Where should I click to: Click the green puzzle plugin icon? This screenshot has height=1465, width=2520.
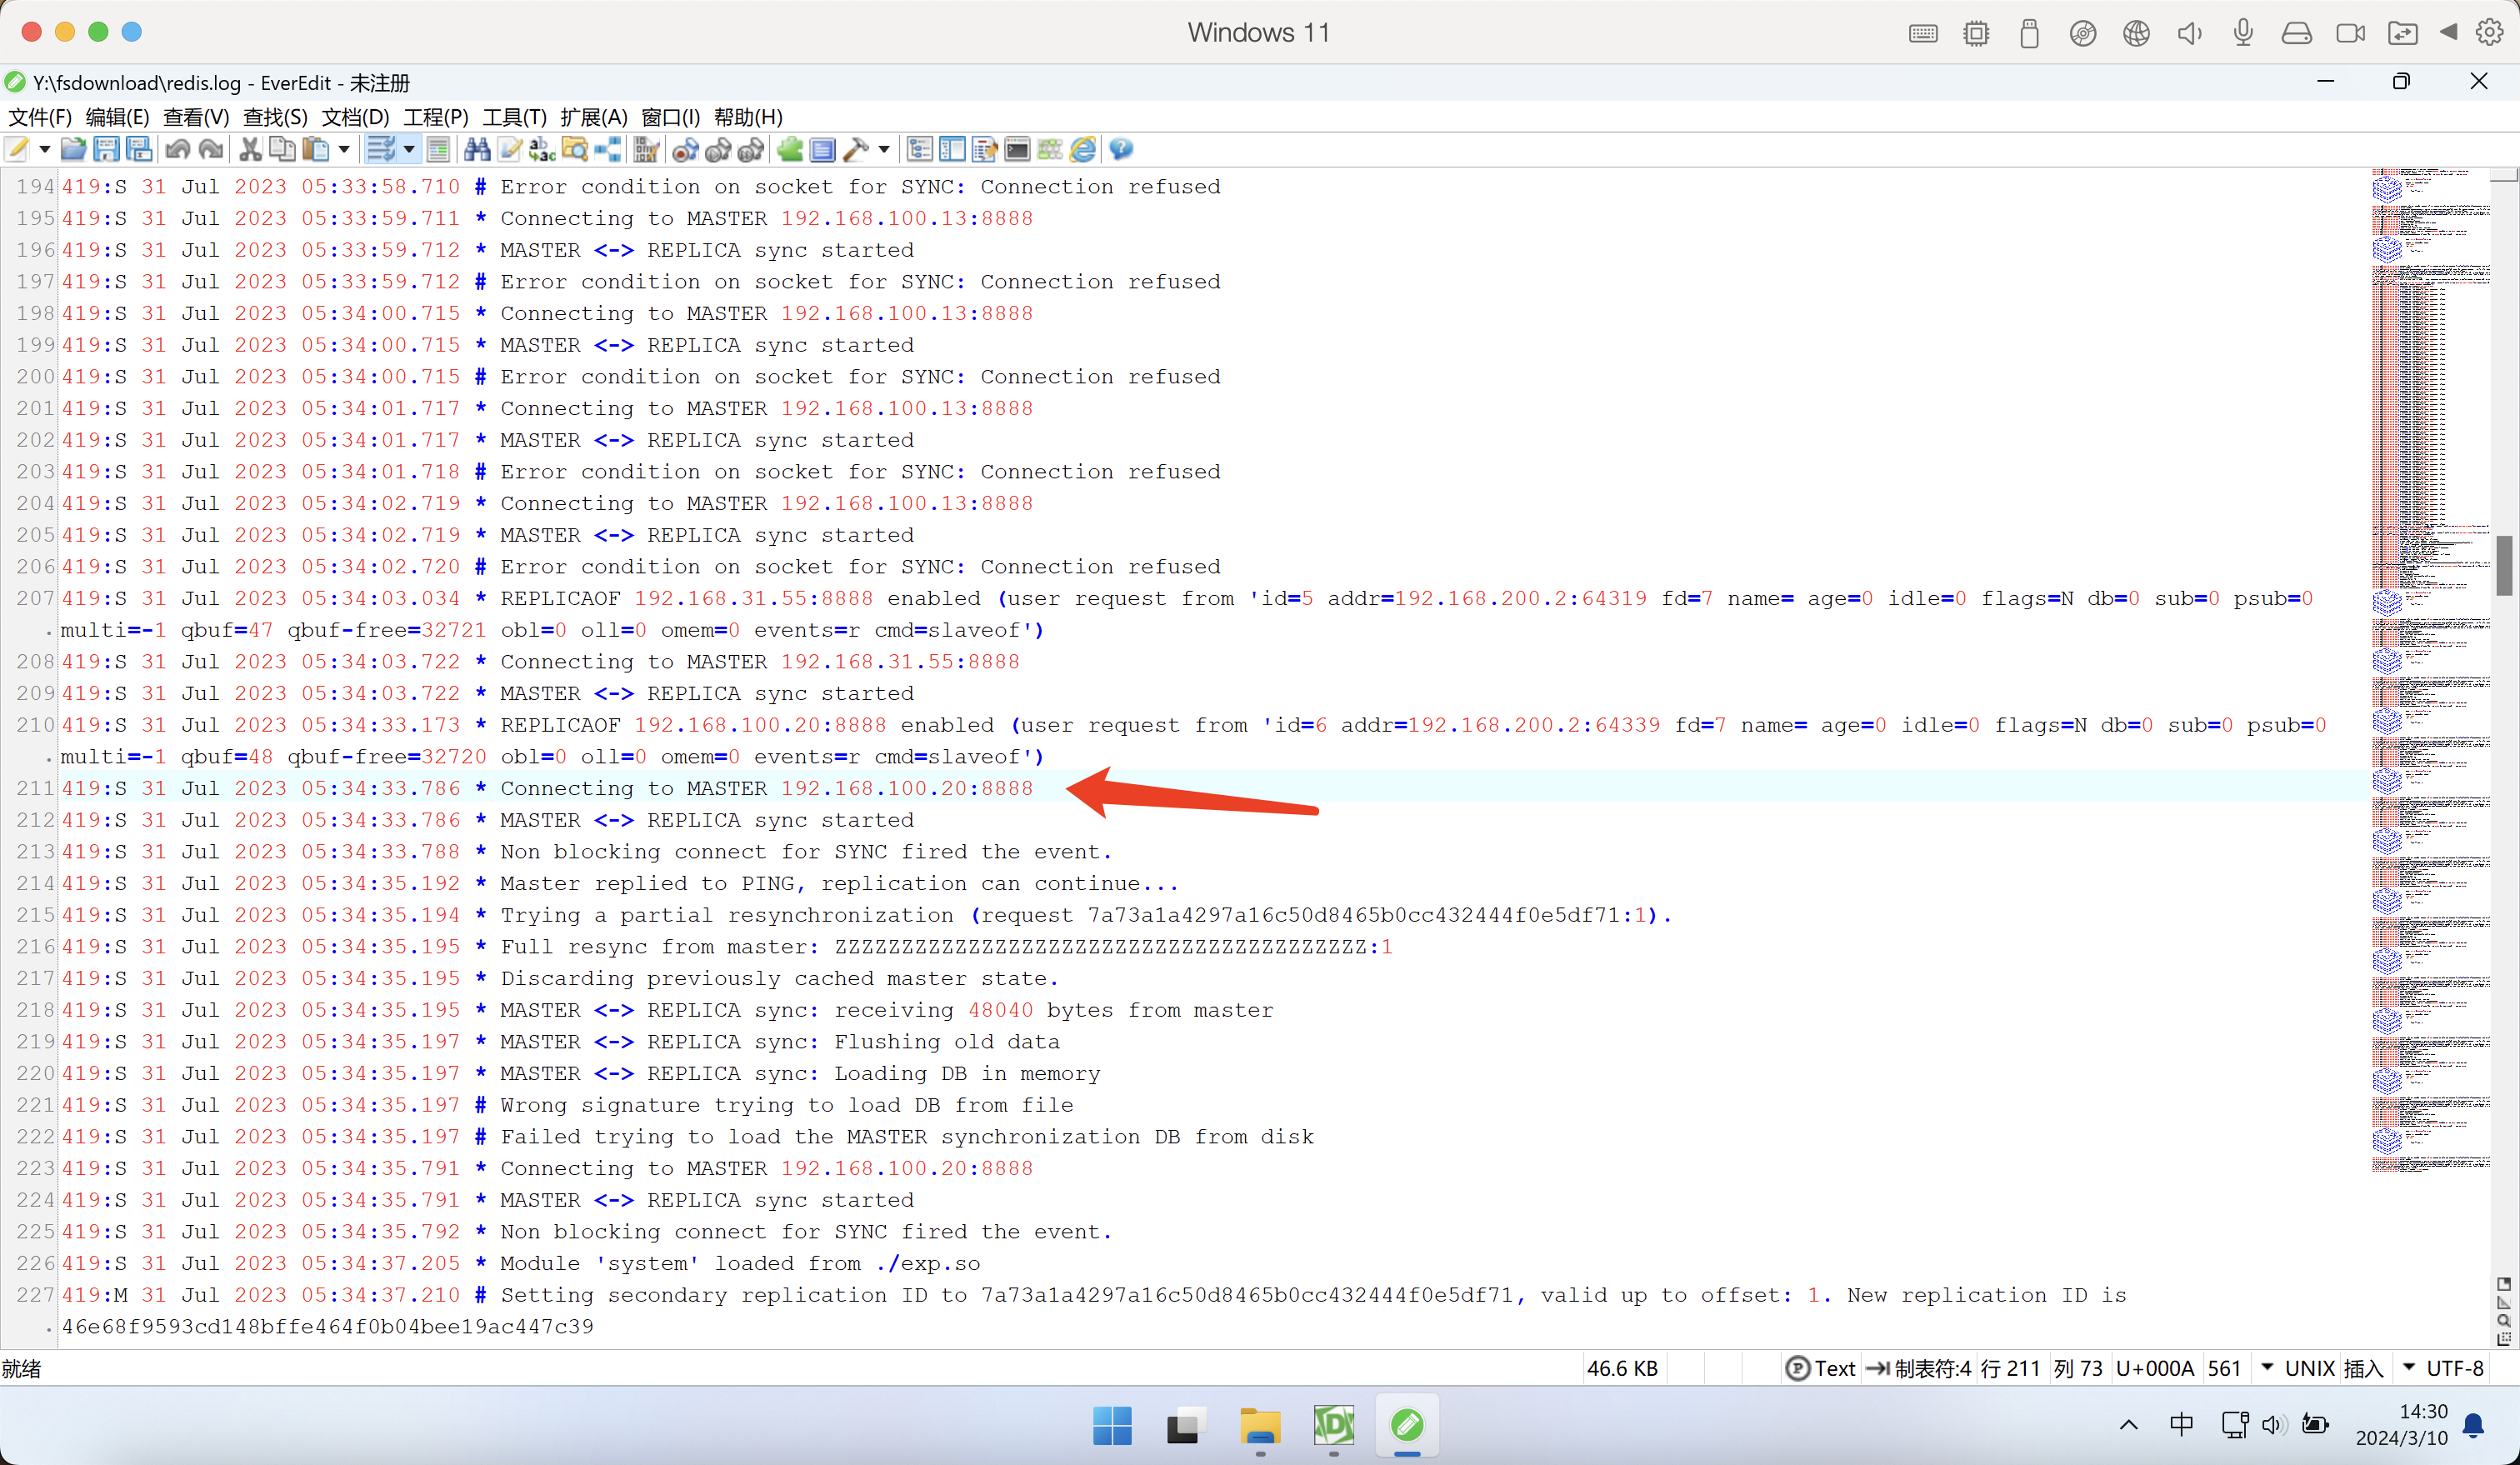(790, 150)
